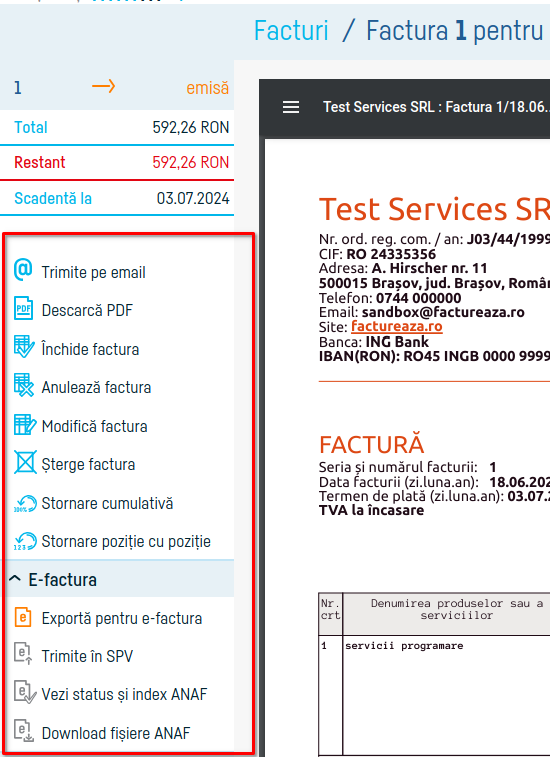550x757 pixels.
Task: Click the Scadentă la date 03.07.2024
Action: point(193,198)
